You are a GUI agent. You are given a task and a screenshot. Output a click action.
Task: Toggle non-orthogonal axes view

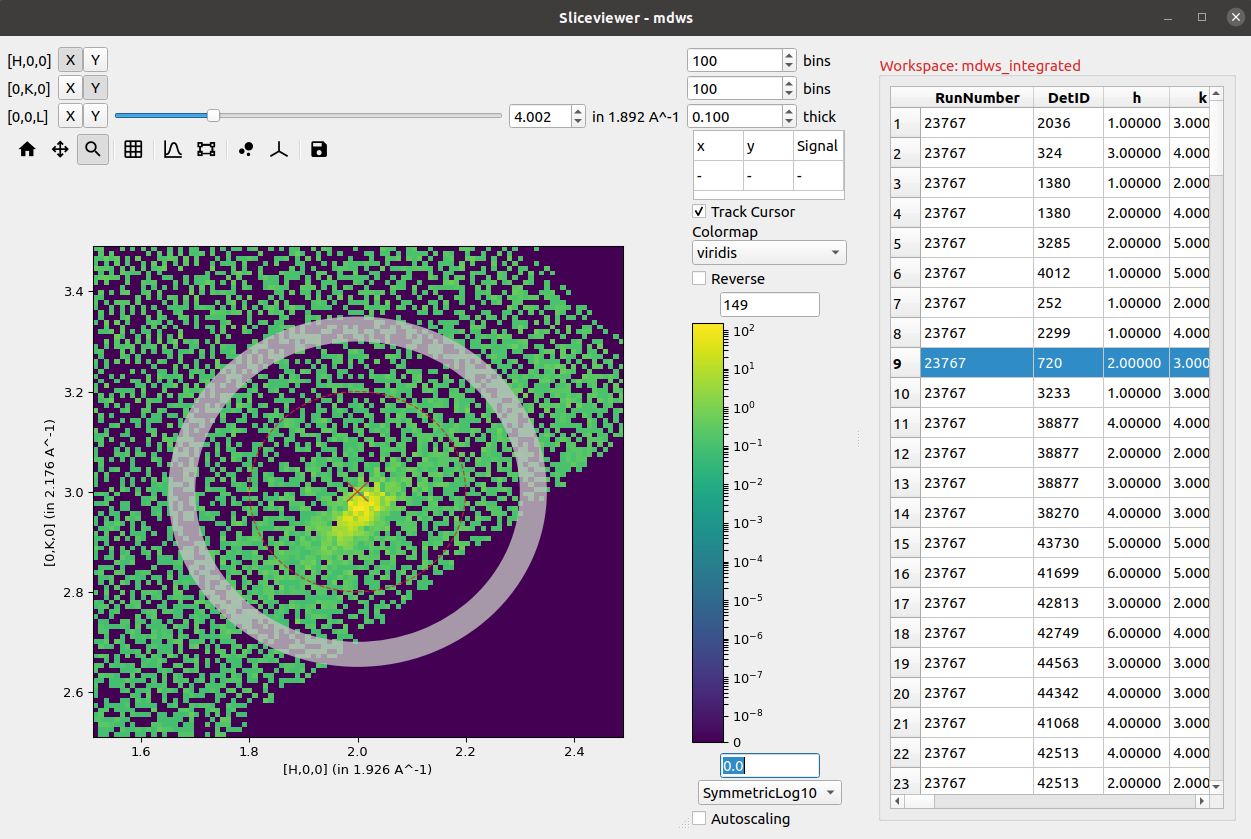point(279,149)
